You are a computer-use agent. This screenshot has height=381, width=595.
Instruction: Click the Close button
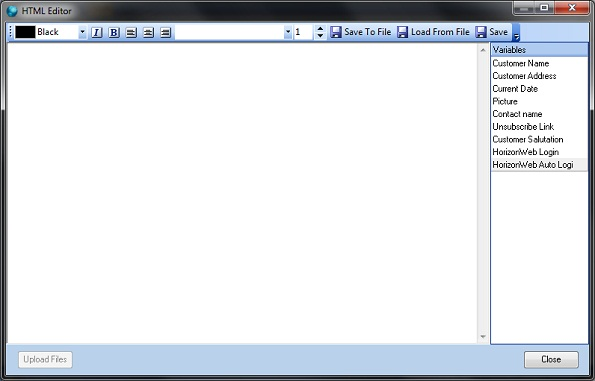pyautogui.click(x=551, y=359)
